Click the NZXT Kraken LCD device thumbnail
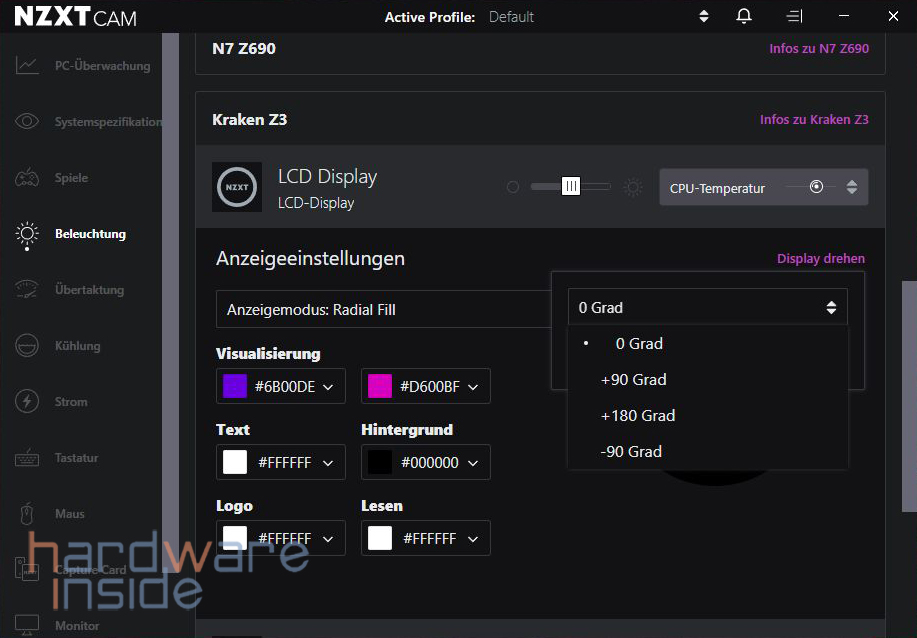 click(x=237, y=187)
